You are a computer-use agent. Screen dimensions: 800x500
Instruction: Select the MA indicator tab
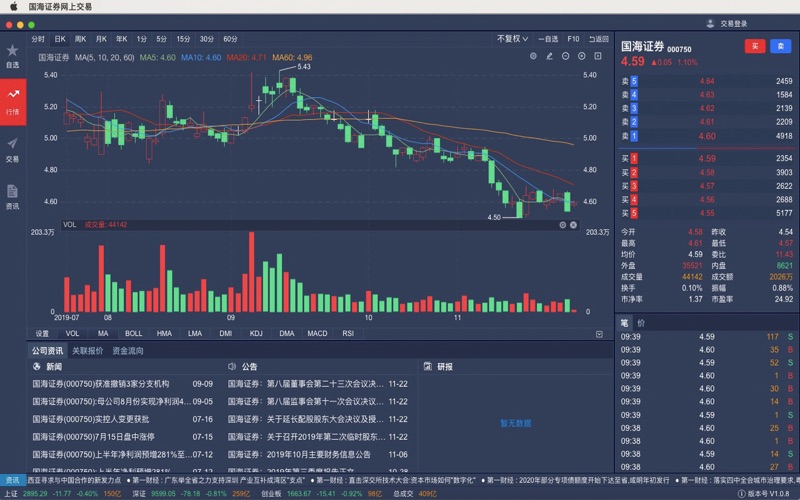coord(103,334)
